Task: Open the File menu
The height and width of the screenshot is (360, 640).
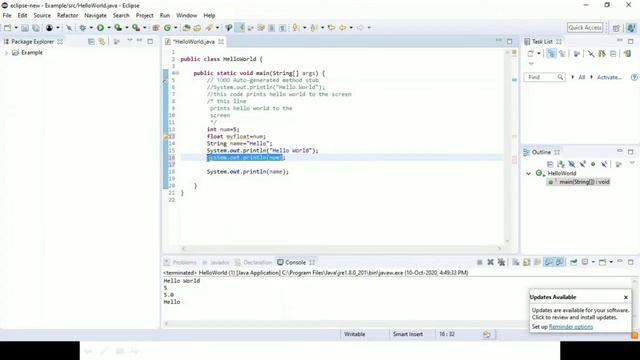Action: 7,16
